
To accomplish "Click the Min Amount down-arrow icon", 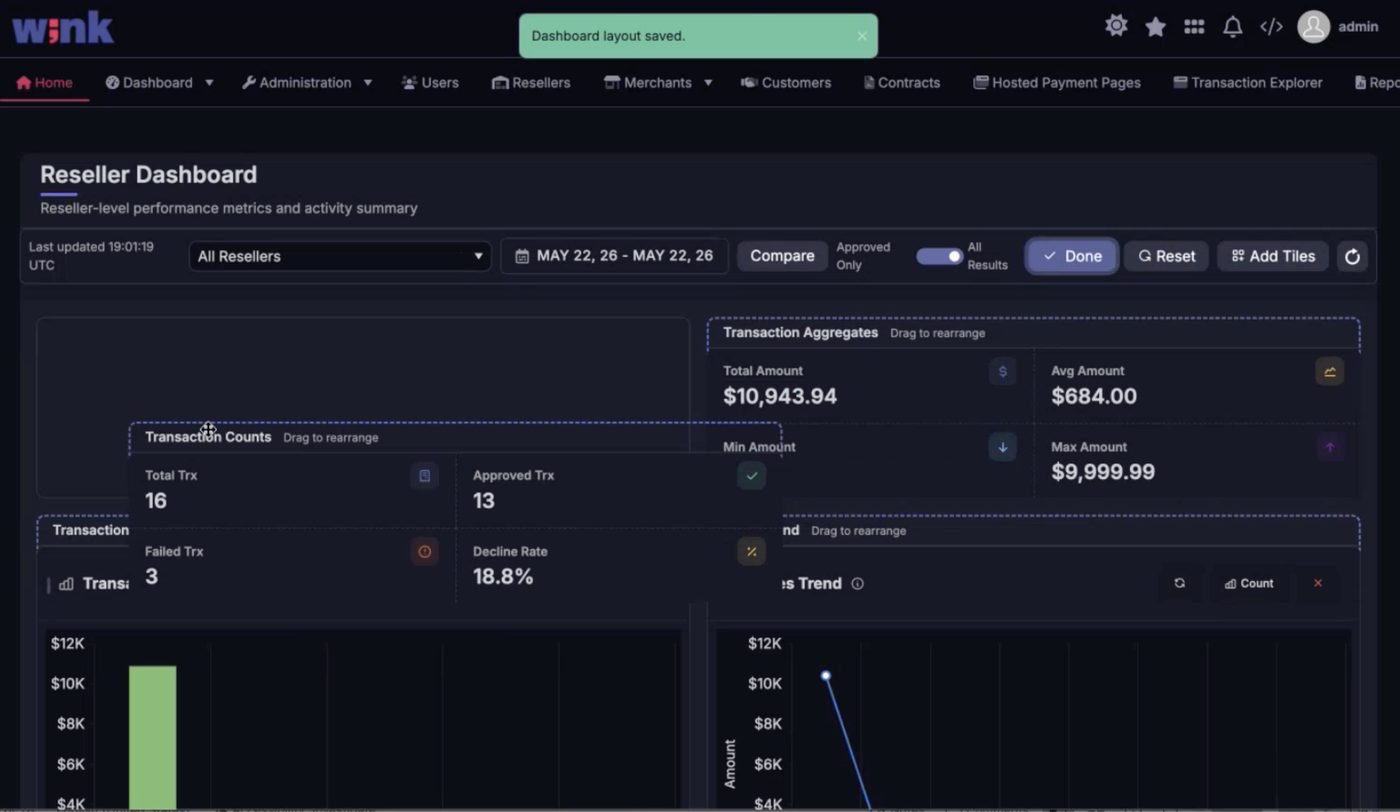I will coord(1002,447).
